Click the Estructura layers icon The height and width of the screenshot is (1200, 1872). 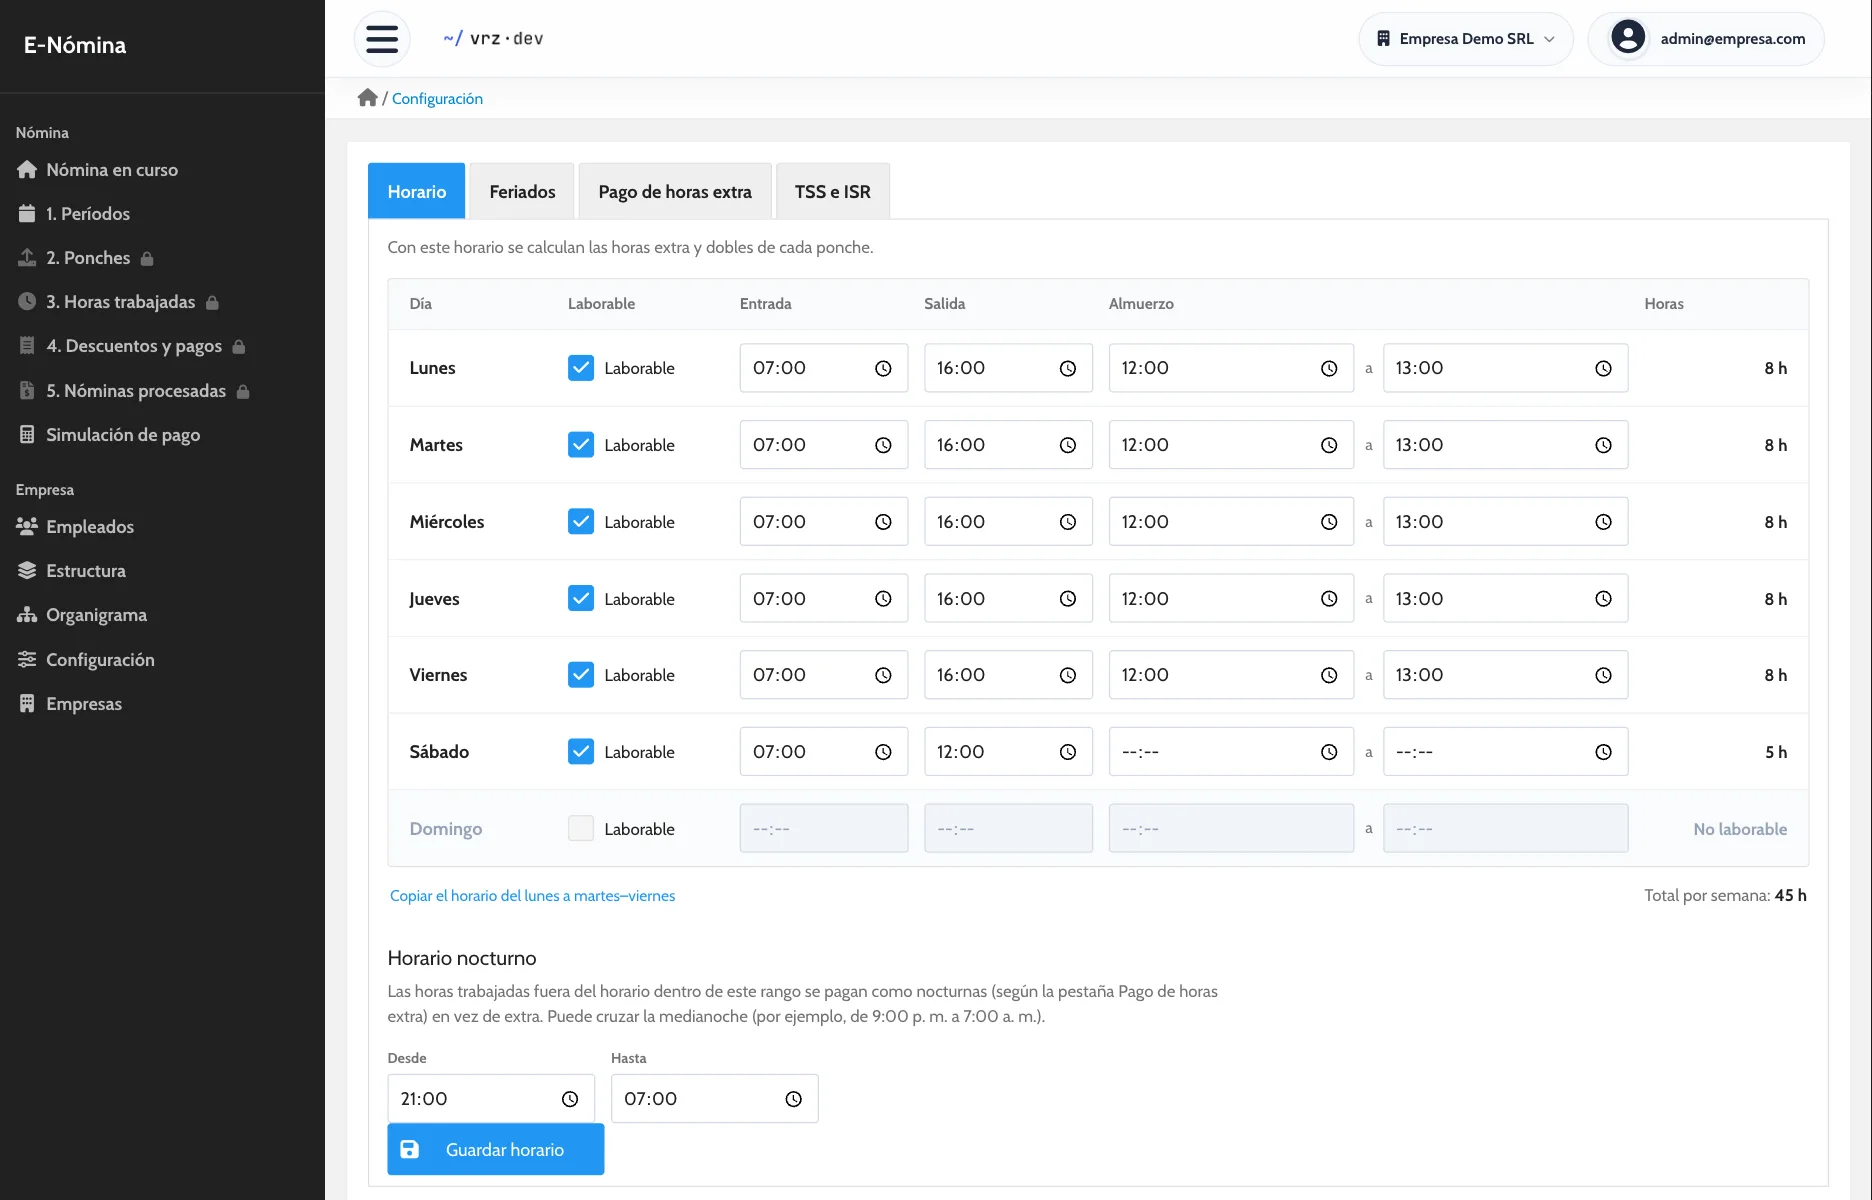point(27,571)
